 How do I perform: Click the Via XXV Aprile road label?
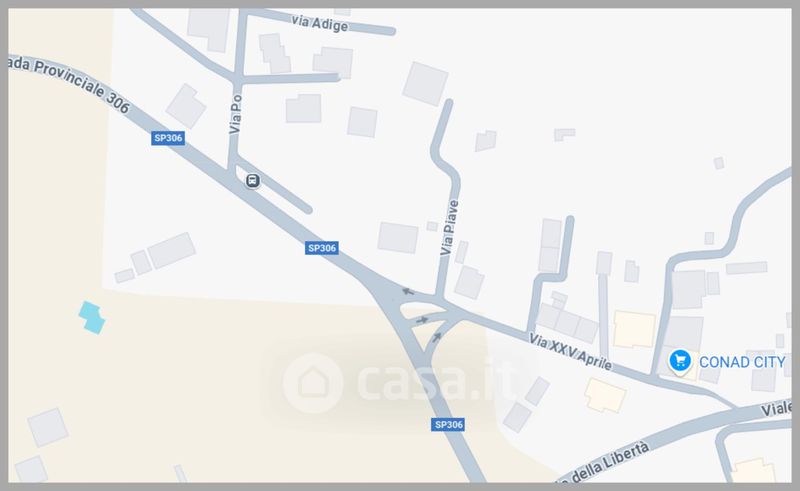(570, 351)
